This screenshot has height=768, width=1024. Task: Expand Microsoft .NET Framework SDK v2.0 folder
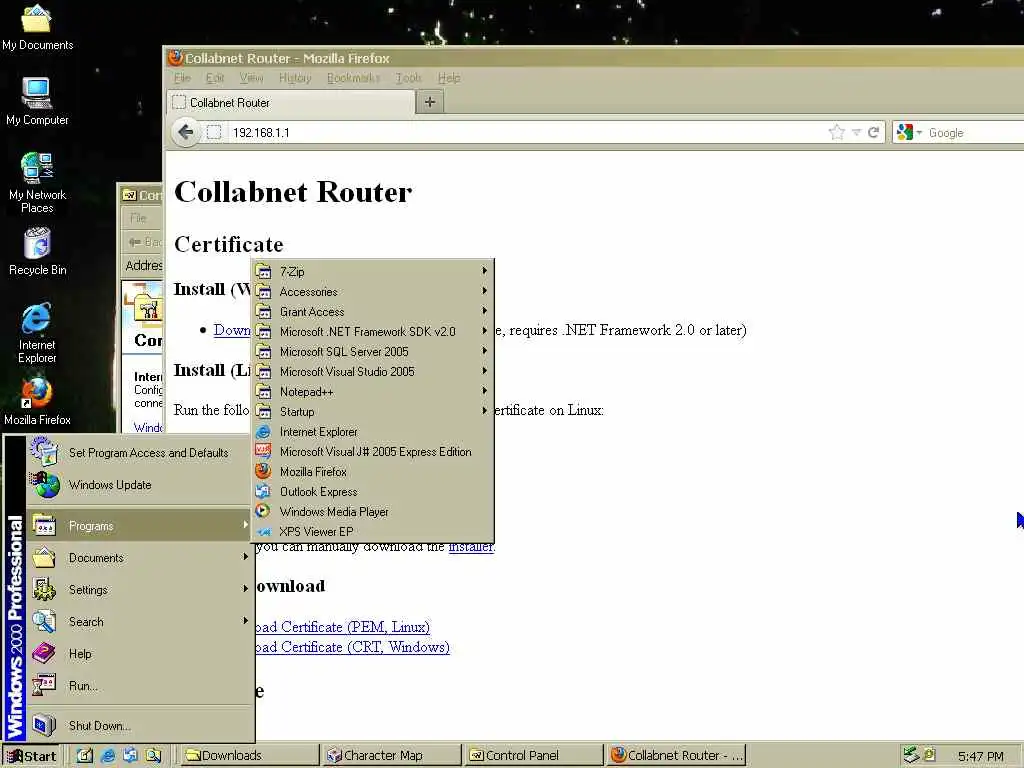tap(373, 332)
